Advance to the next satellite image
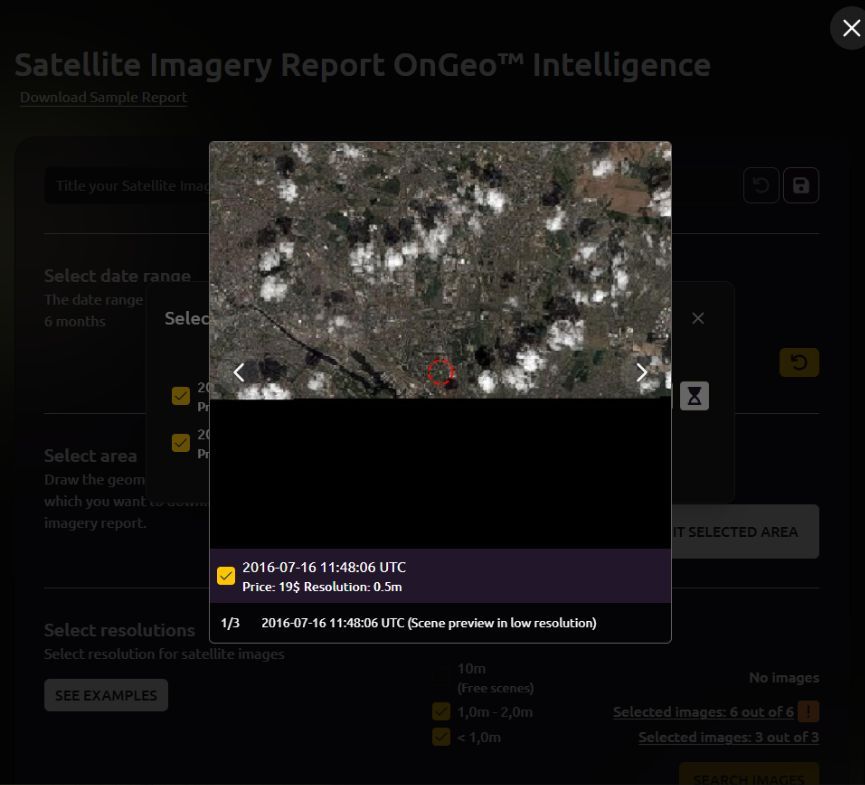The image size is (865, 785). [641, 372]
